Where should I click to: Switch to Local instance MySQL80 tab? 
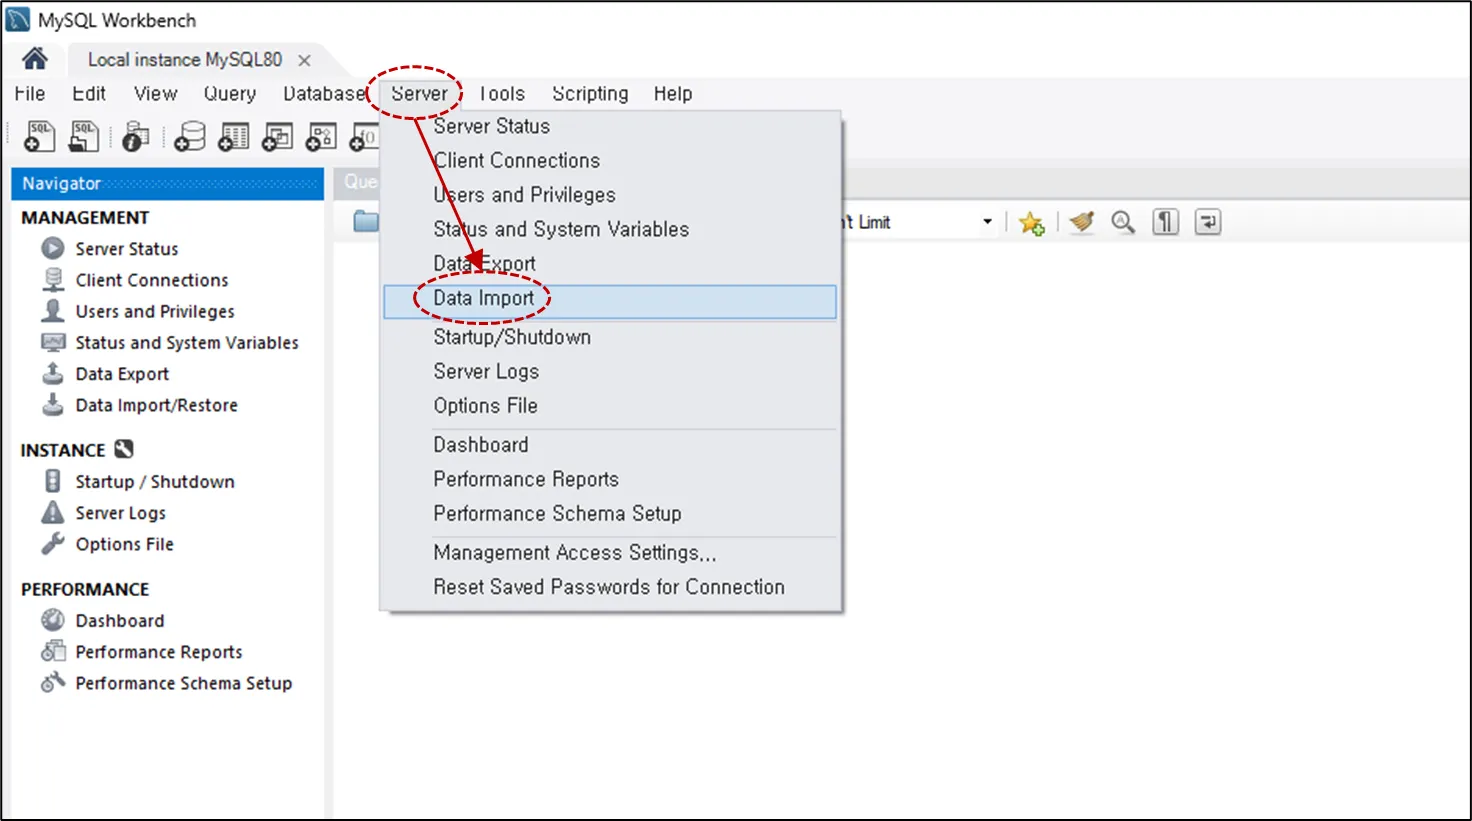tap(185, 60)
